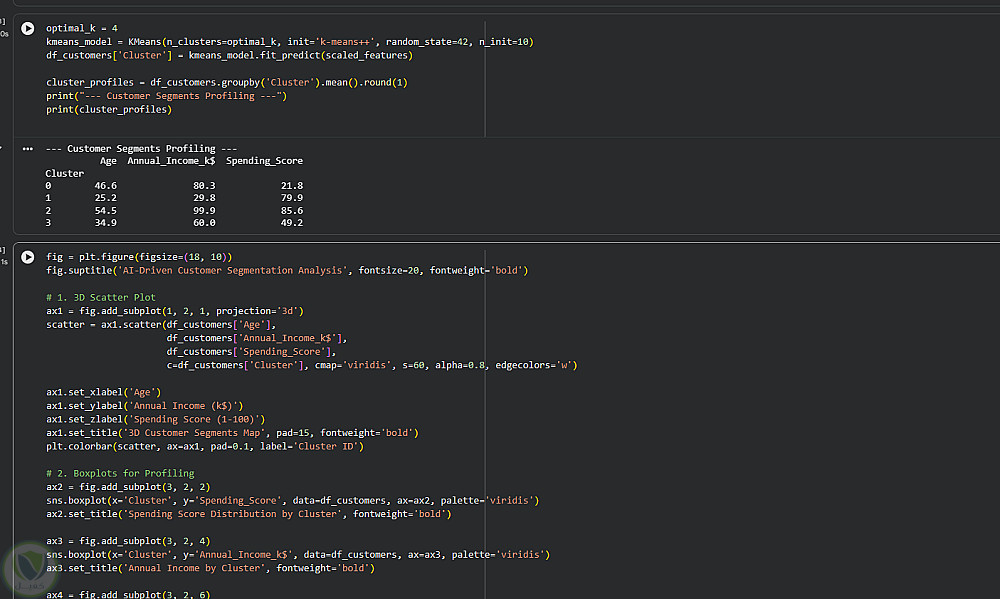Click the ax3 = fig.add_subplot(3, 2, 4) line
This screenshot has height=599, width=1000.
[128, 541]
